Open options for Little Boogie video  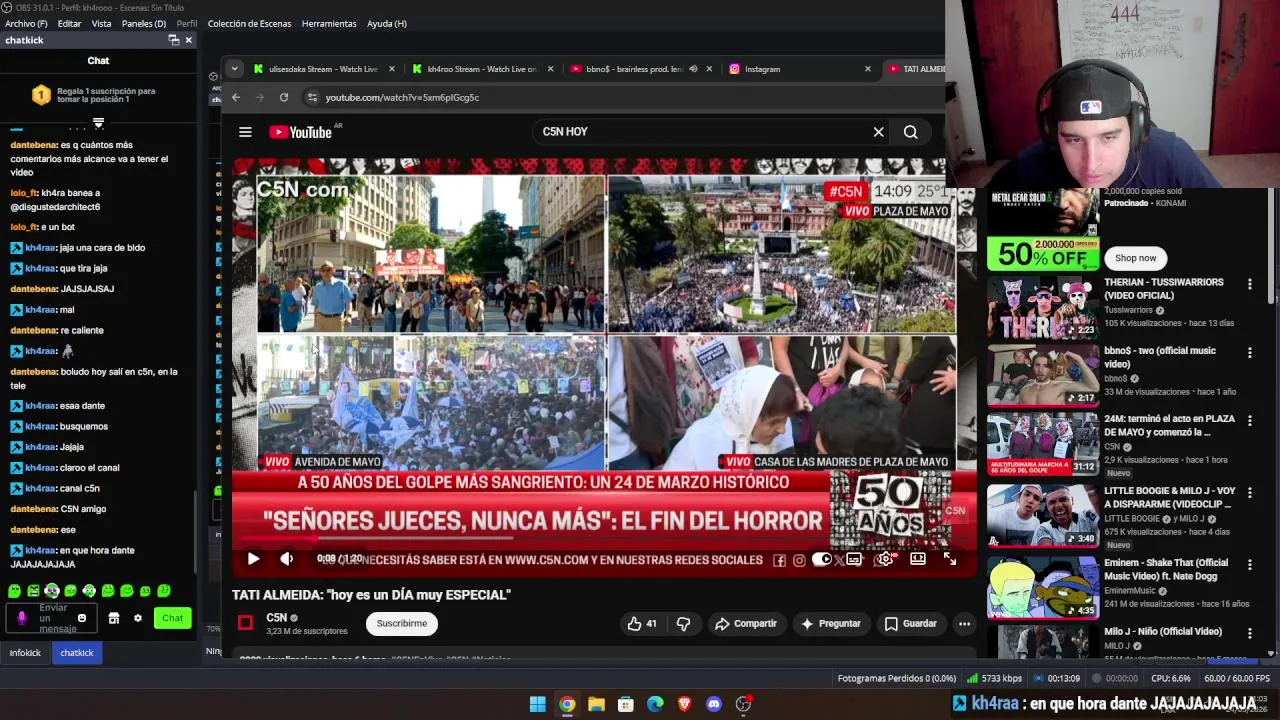(x=1249, y=494)
